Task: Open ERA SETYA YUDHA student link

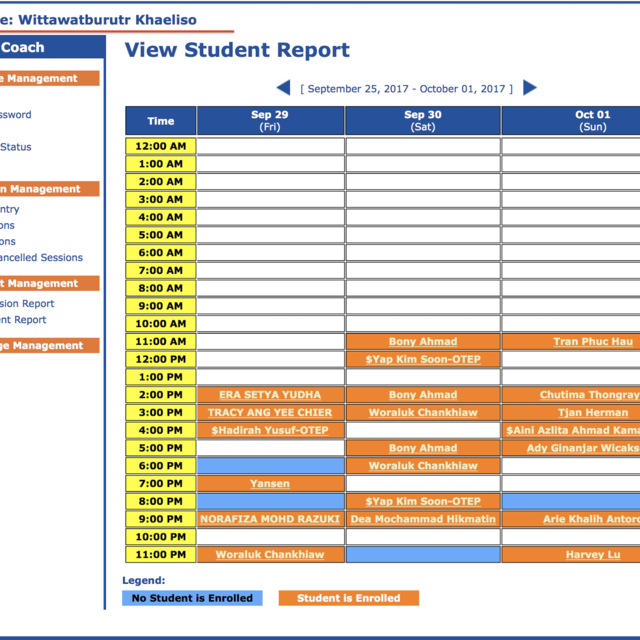Action: 270,395
